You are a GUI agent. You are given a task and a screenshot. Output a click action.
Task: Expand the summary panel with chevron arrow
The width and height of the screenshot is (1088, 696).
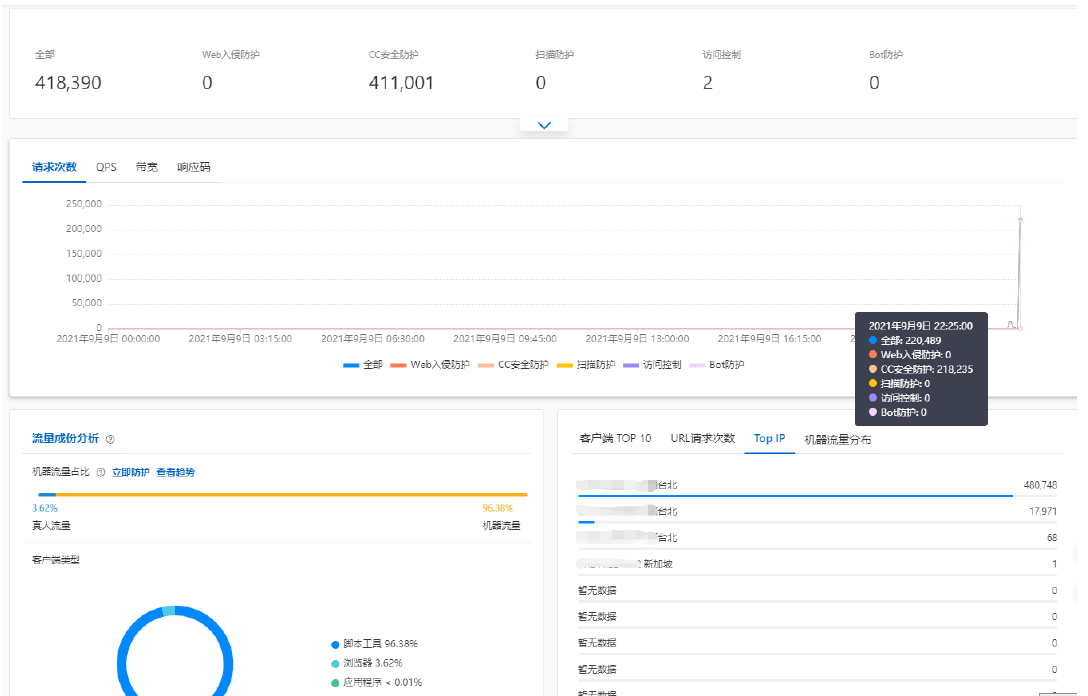(x=544, y=125)
